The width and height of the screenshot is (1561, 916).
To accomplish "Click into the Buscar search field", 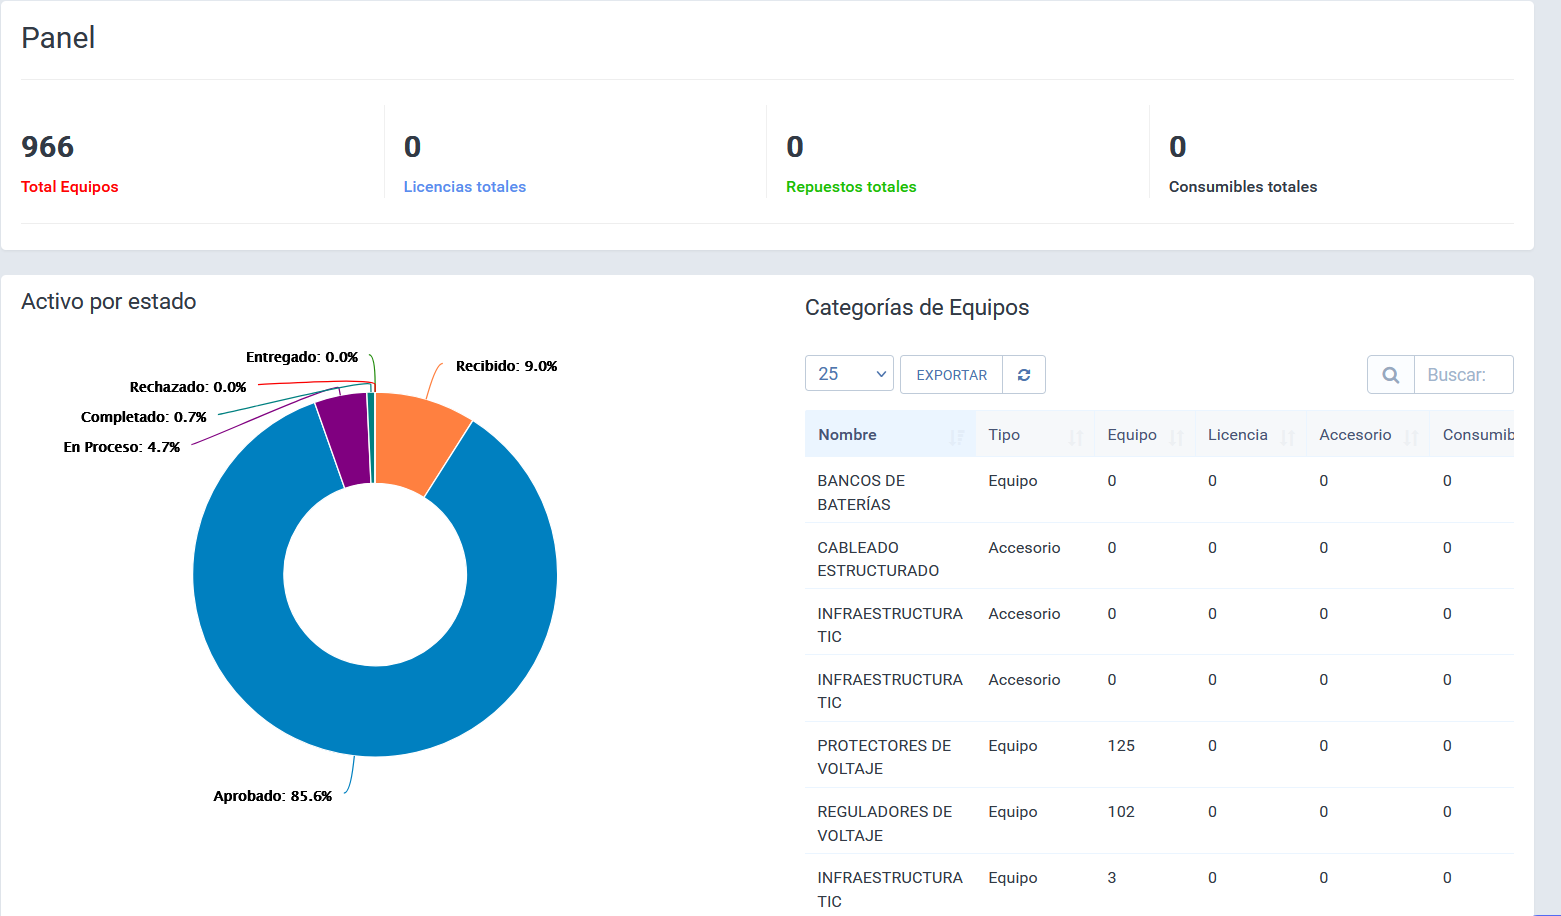I will point(1463,375).
